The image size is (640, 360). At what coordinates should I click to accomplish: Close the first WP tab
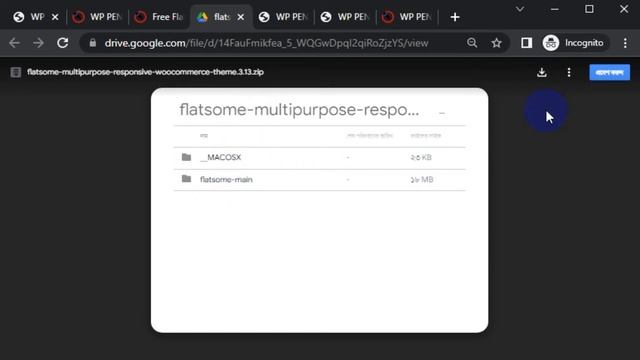[55, 17]
